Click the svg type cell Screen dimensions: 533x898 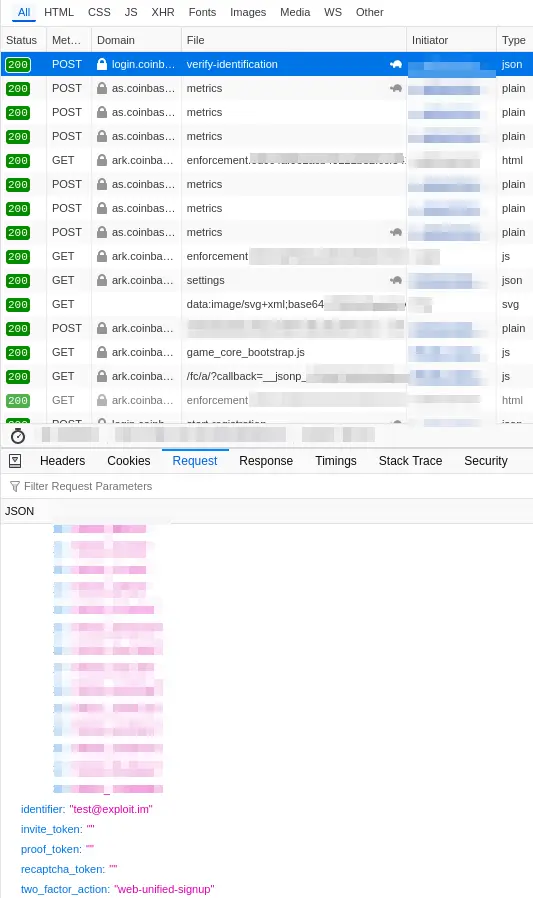[511, 304]
